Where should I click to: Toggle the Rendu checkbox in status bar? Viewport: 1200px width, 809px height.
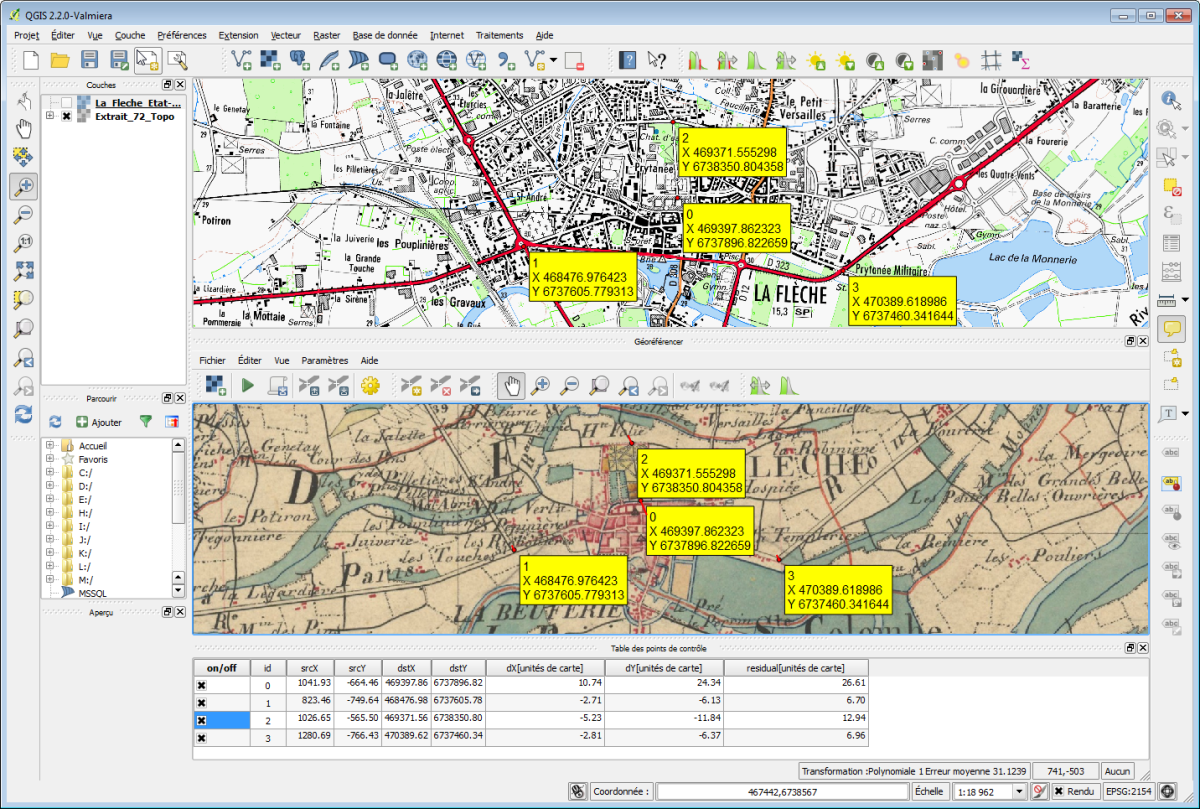[x=1058, y=791]
